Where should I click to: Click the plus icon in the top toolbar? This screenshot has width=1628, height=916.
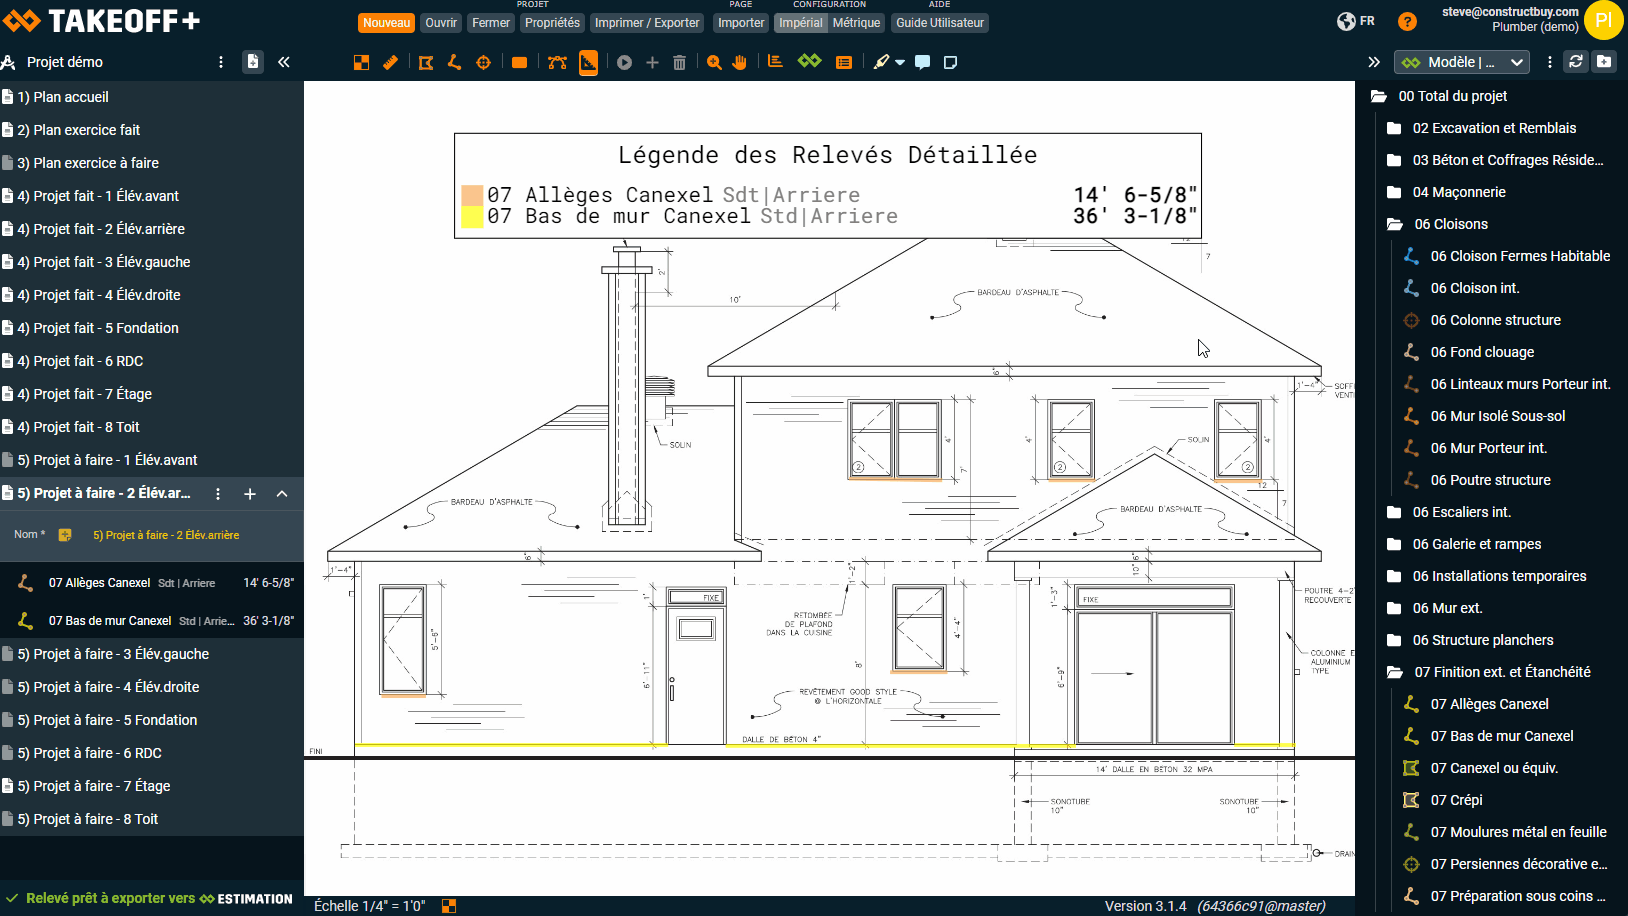(x=652, y=62)
